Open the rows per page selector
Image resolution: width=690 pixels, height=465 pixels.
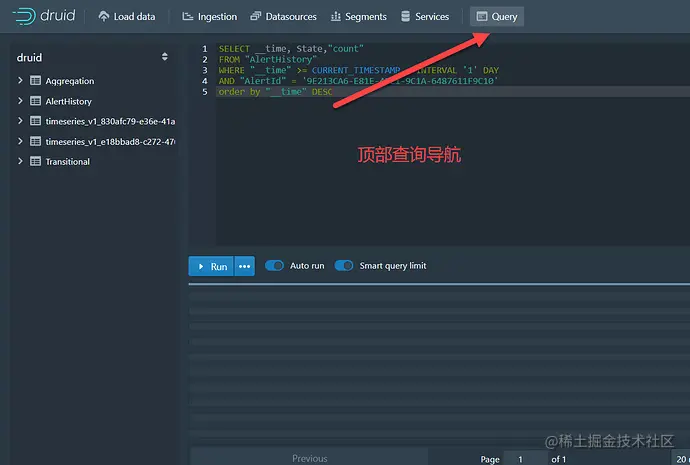click(680, 458)
